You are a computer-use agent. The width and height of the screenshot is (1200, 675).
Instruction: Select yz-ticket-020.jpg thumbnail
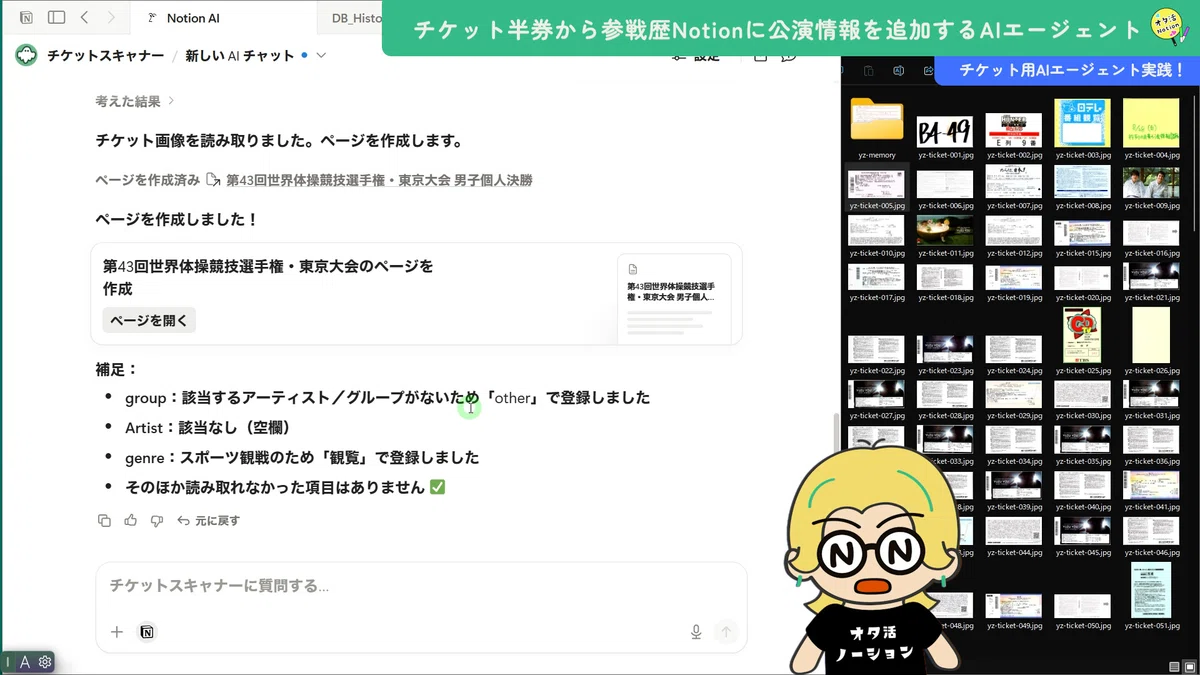[1082, 277]
